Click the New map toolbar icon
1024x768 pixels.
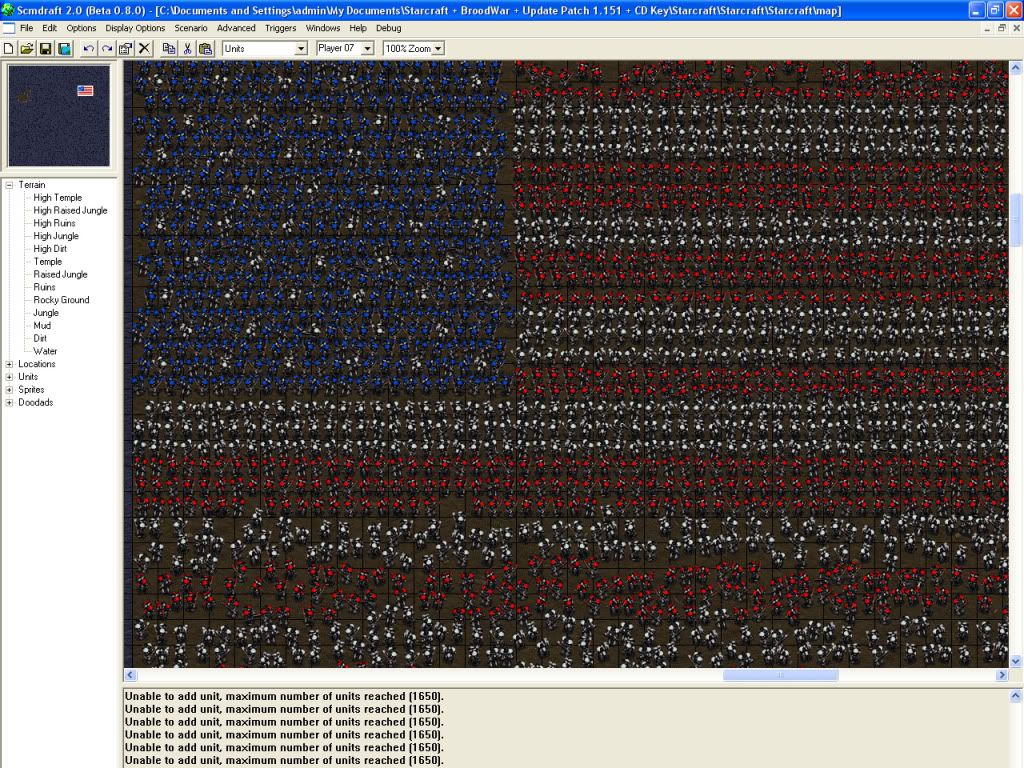[x=8, y=48]
